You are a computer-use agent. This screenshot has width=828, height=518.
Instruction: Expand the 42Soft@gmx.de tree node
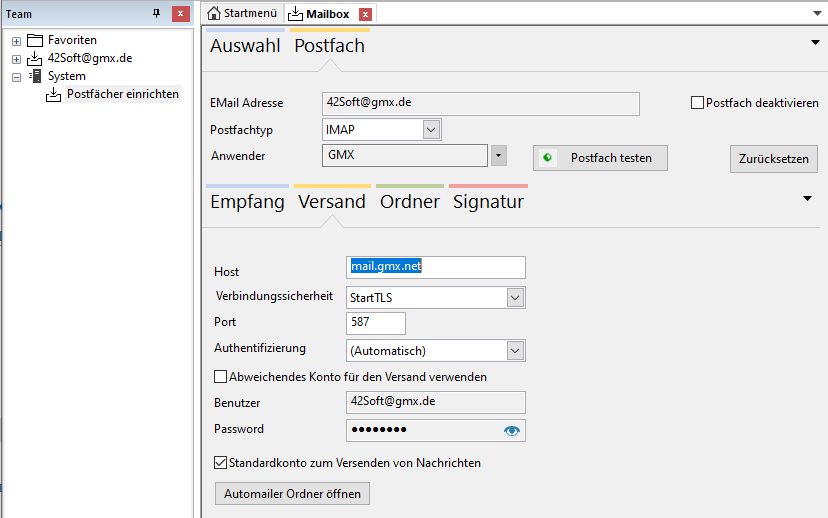tap(16, 59)
